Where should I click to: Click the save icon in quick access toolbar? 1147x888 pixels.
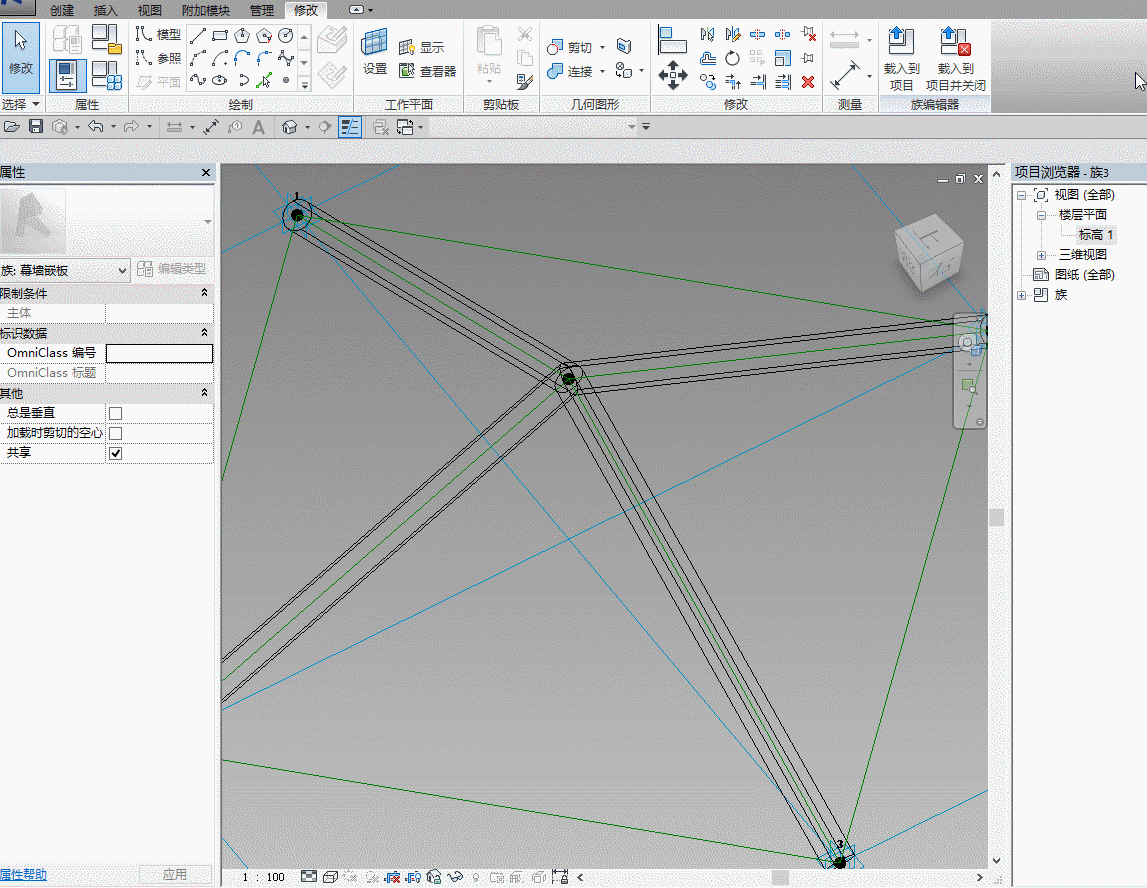click(36, 127)
